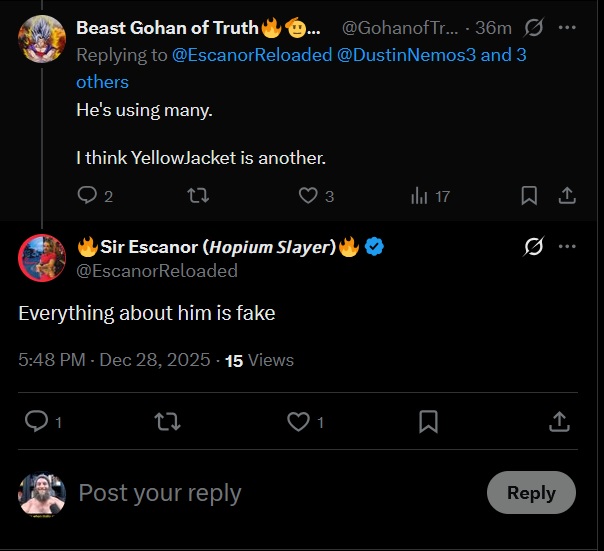Like Sir Escanor's main tweet
The image size is (604, 551).
click(x=298, y=422)
